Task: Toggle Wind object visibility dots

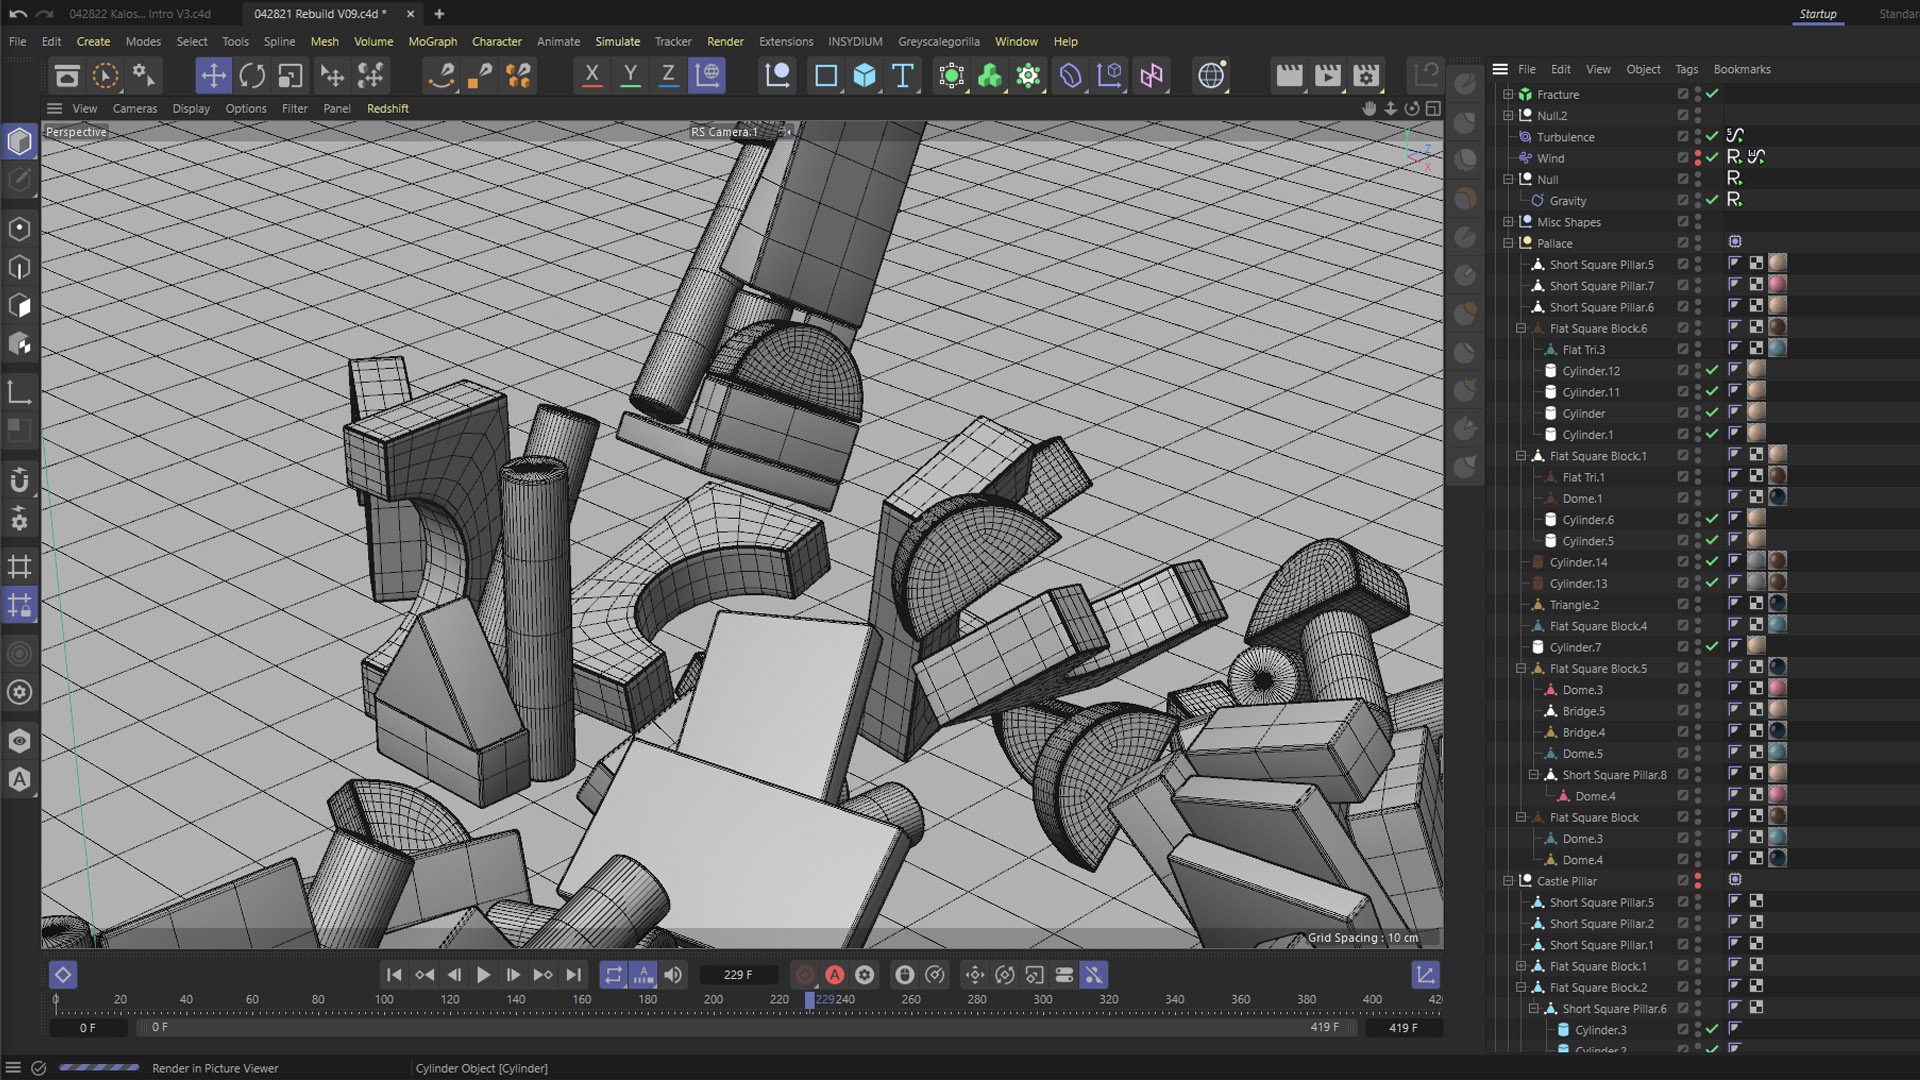Action: [1698, 158]
